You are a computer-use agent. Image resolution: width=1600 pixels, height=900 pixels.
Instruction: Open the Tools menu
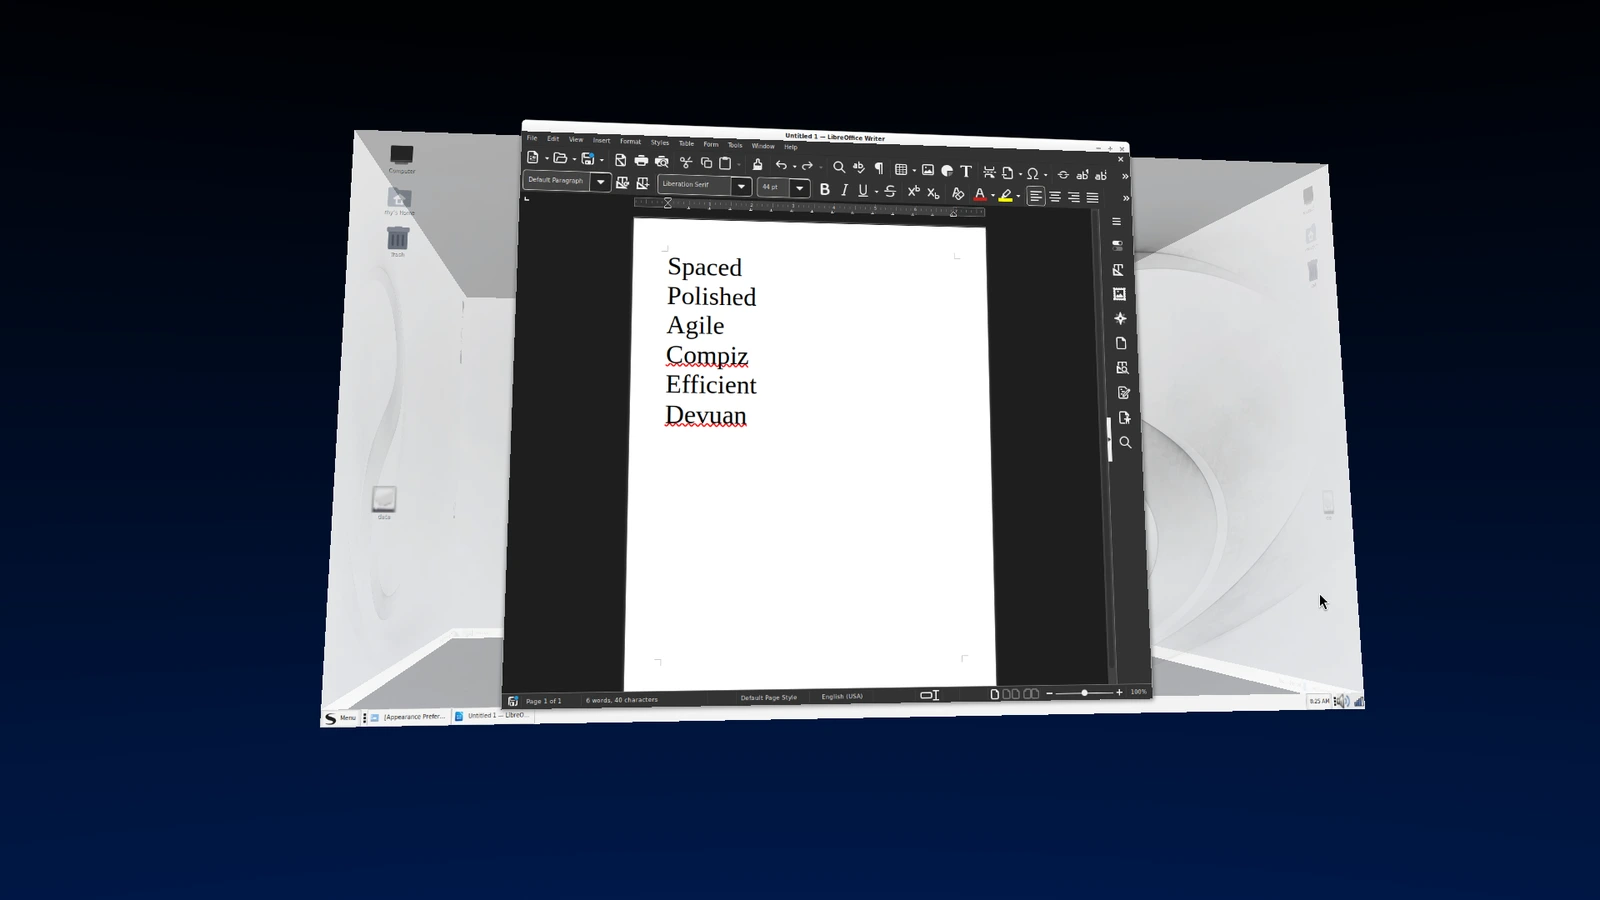(x=735, y=145)
